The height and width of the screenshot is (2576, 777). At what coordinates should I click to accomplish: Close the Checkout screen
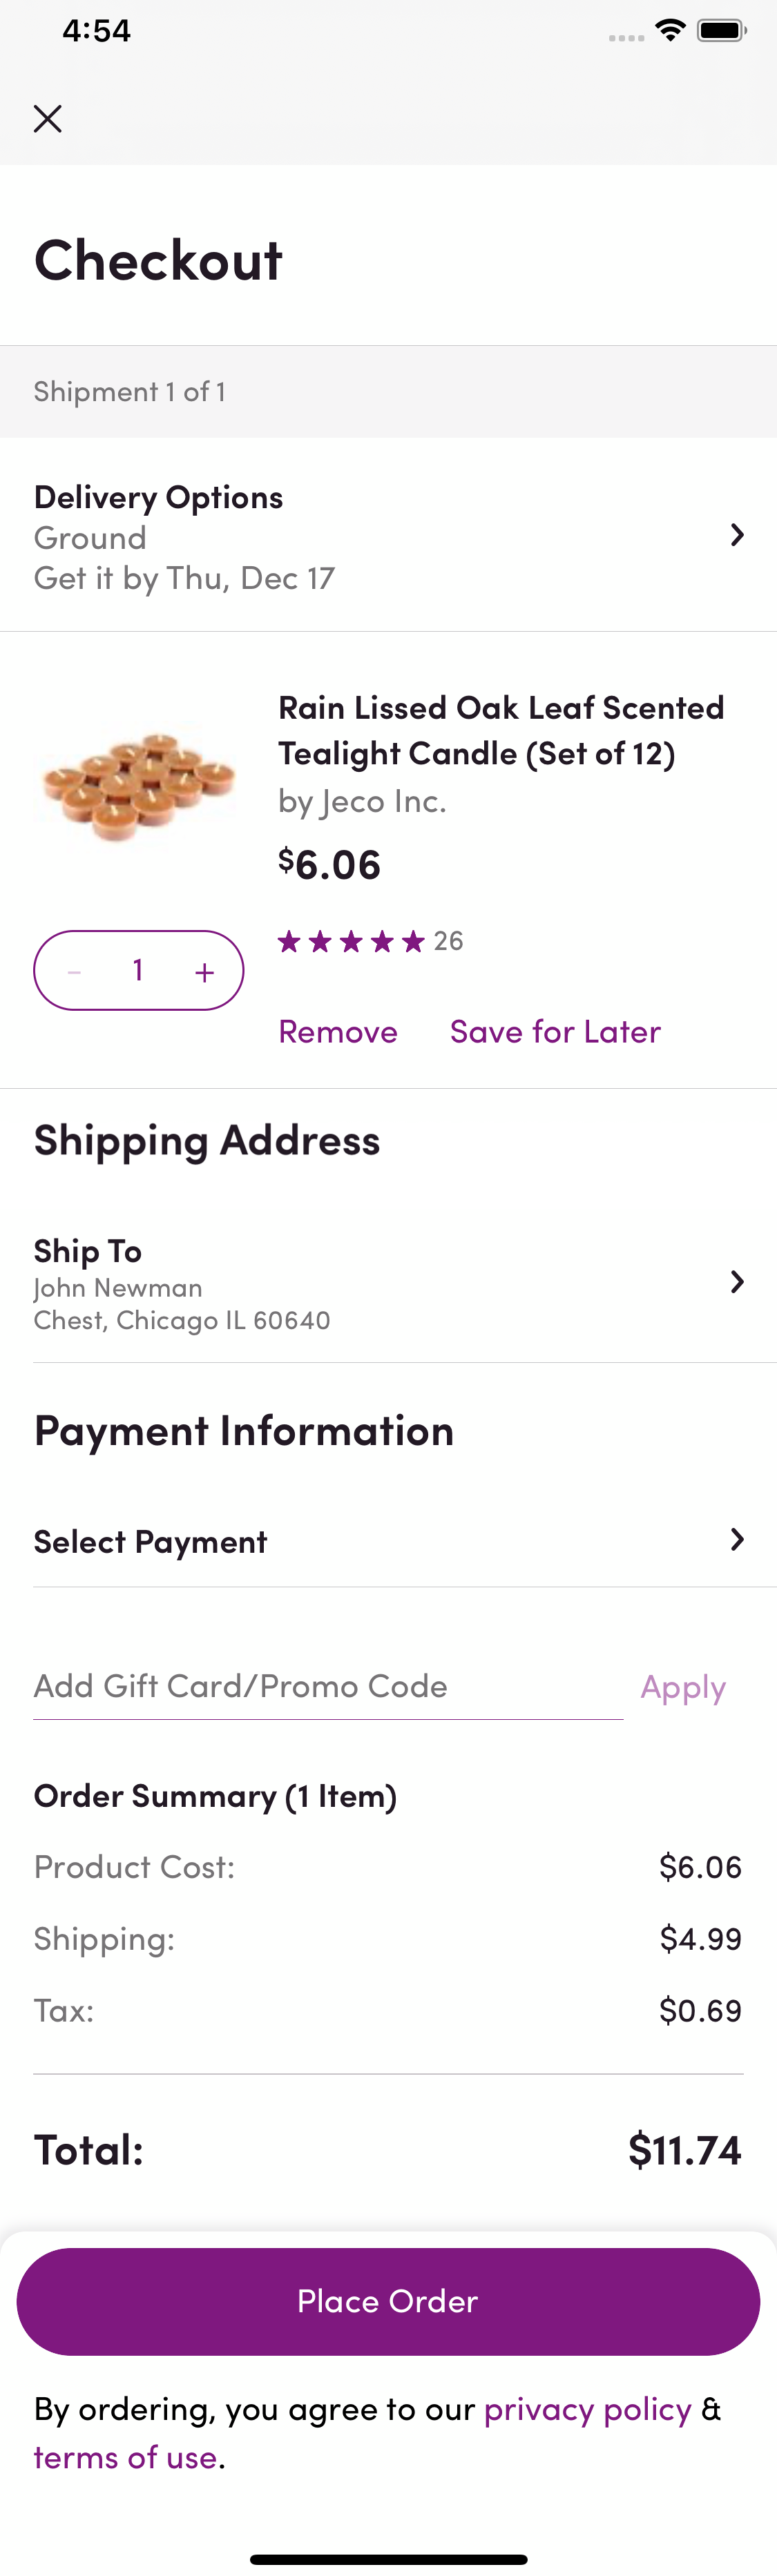coord(47,118)
